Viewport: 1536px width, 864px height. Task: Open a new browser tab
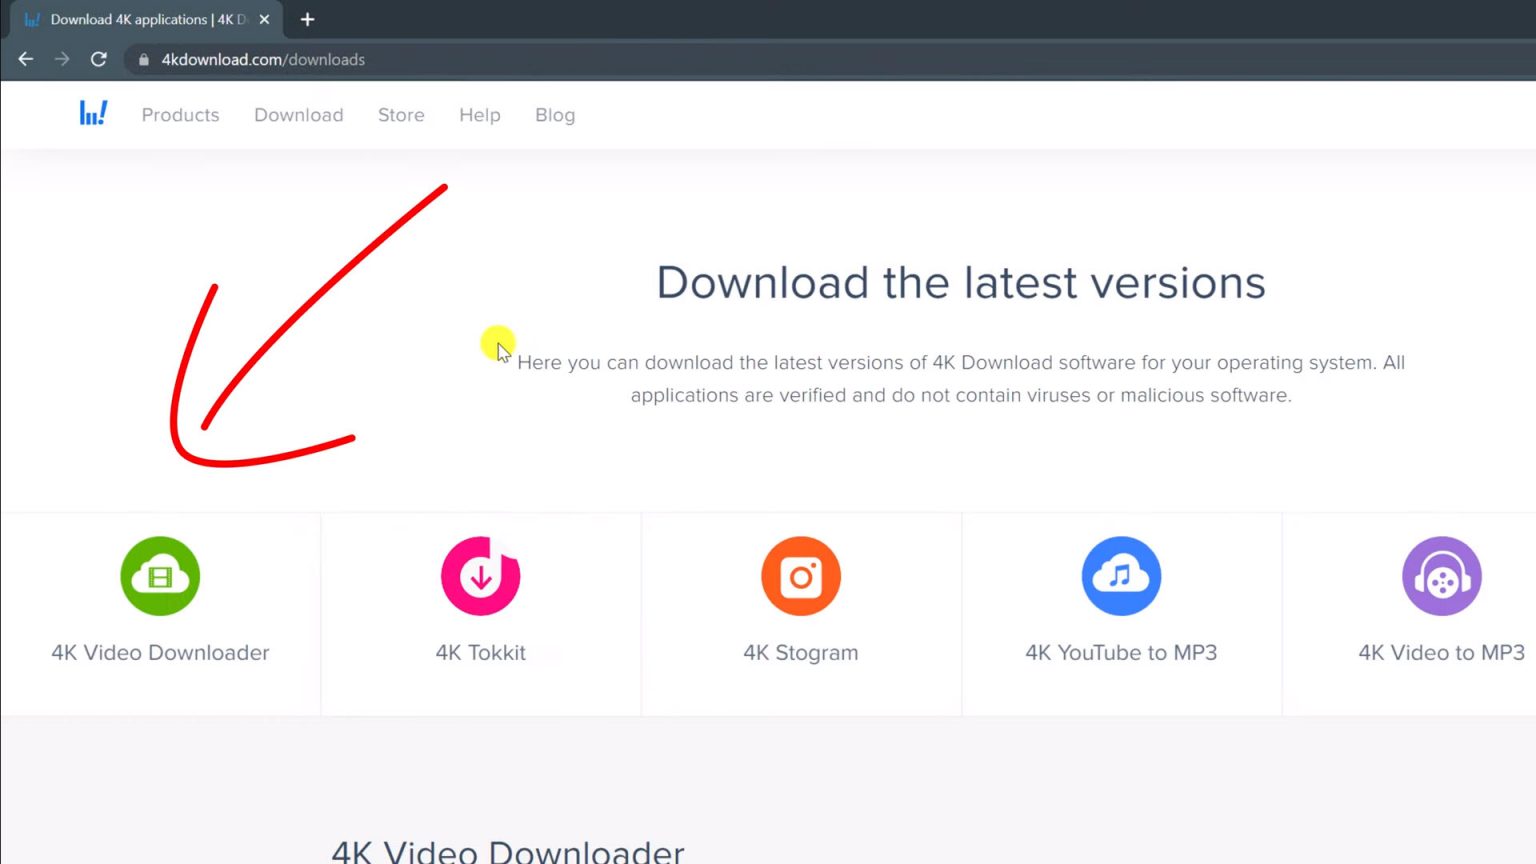click(x=307, y=19)
